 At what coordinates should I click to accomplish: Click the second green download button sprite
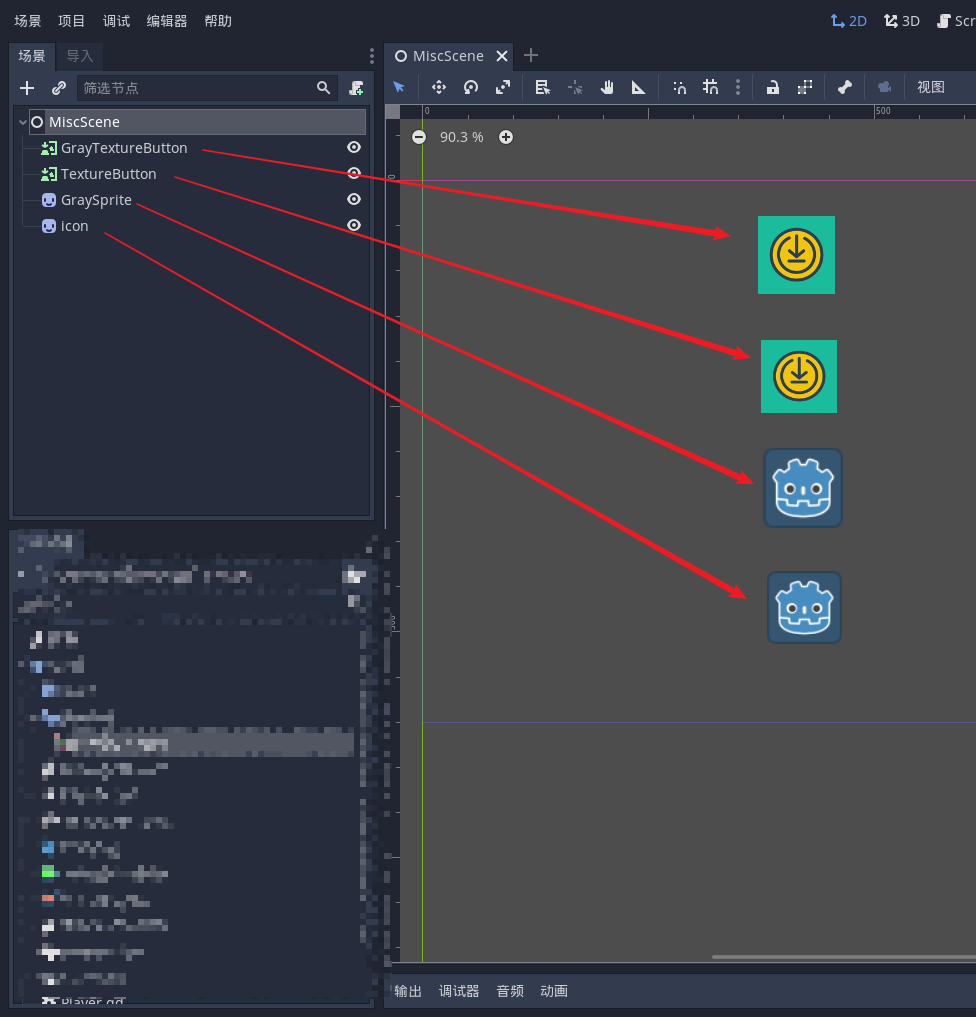pyautogui.click(x=799, y=376)
